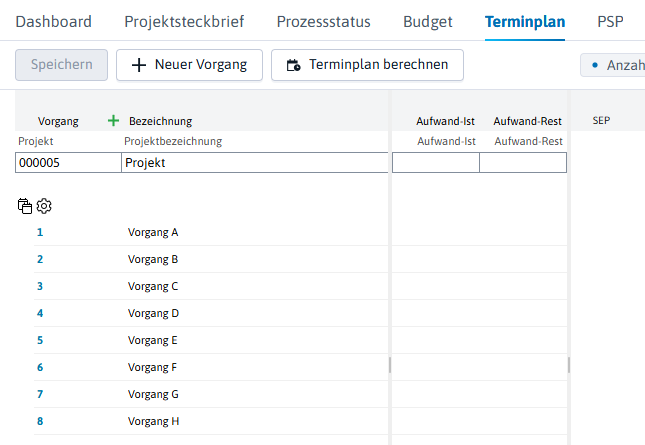
Task: Go to the Prozessstatus tab
Action: pyautogui.click(x=323, y=21)
